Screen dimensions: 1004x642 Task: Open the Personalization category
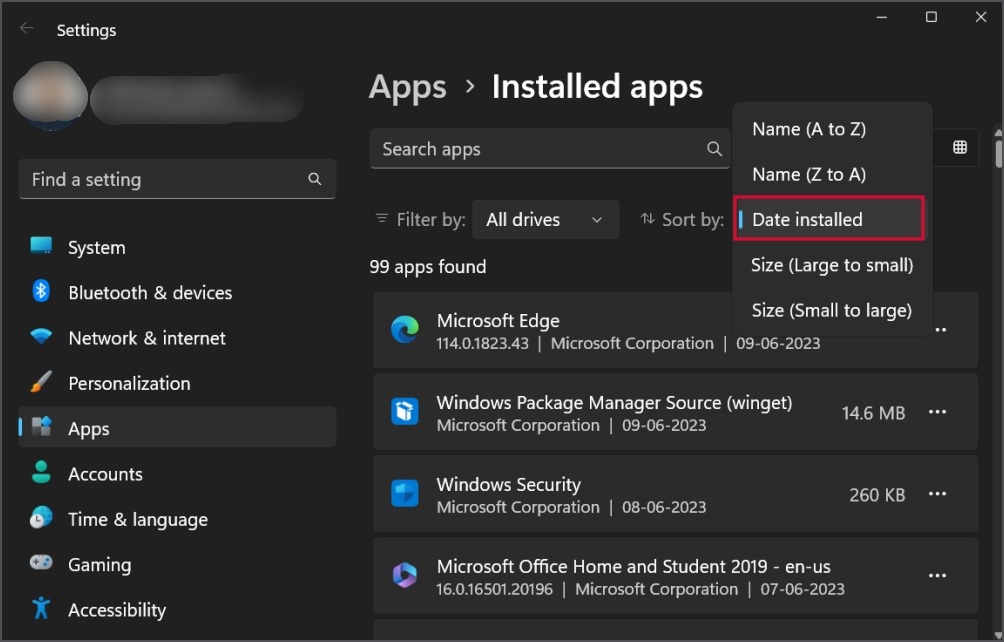pos(177,383)
